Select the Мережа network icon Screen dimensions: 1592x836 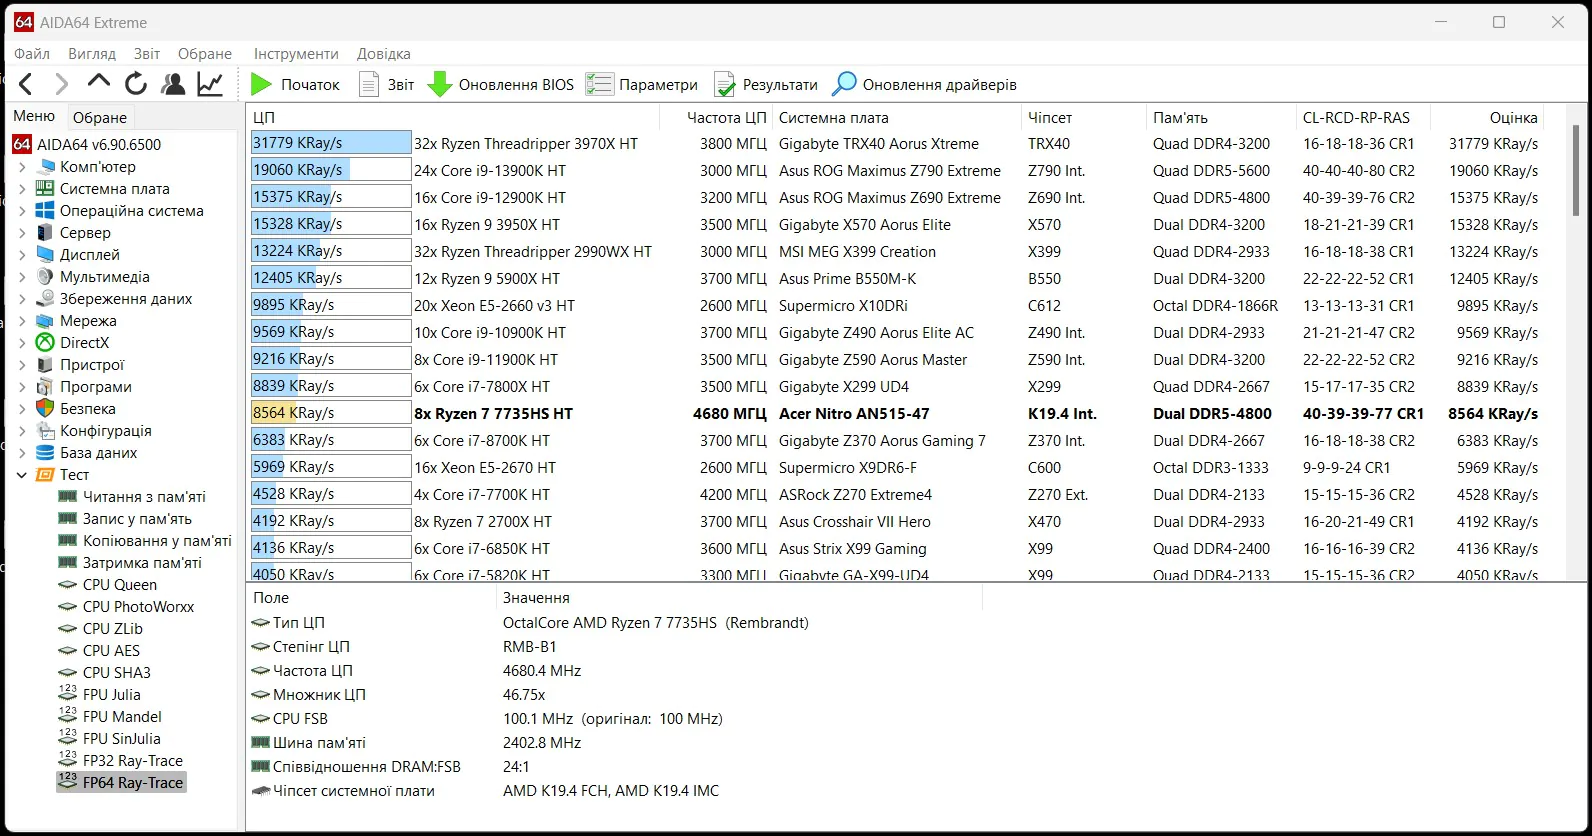pyautogui.click(x=45, y=321)
